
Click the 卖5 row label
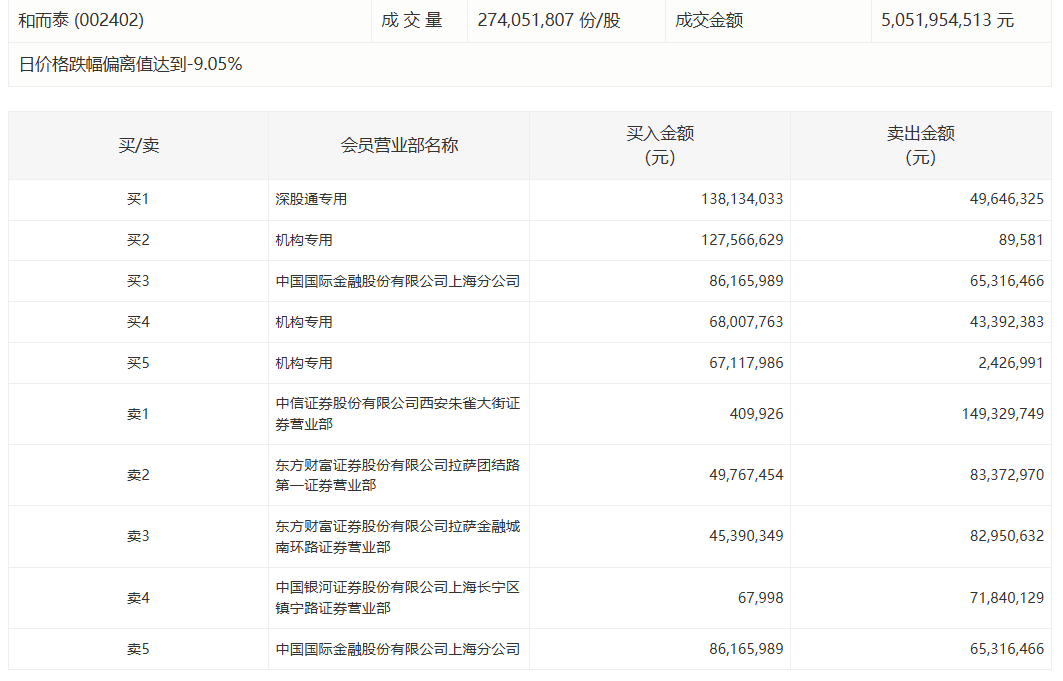coord(138,649)
